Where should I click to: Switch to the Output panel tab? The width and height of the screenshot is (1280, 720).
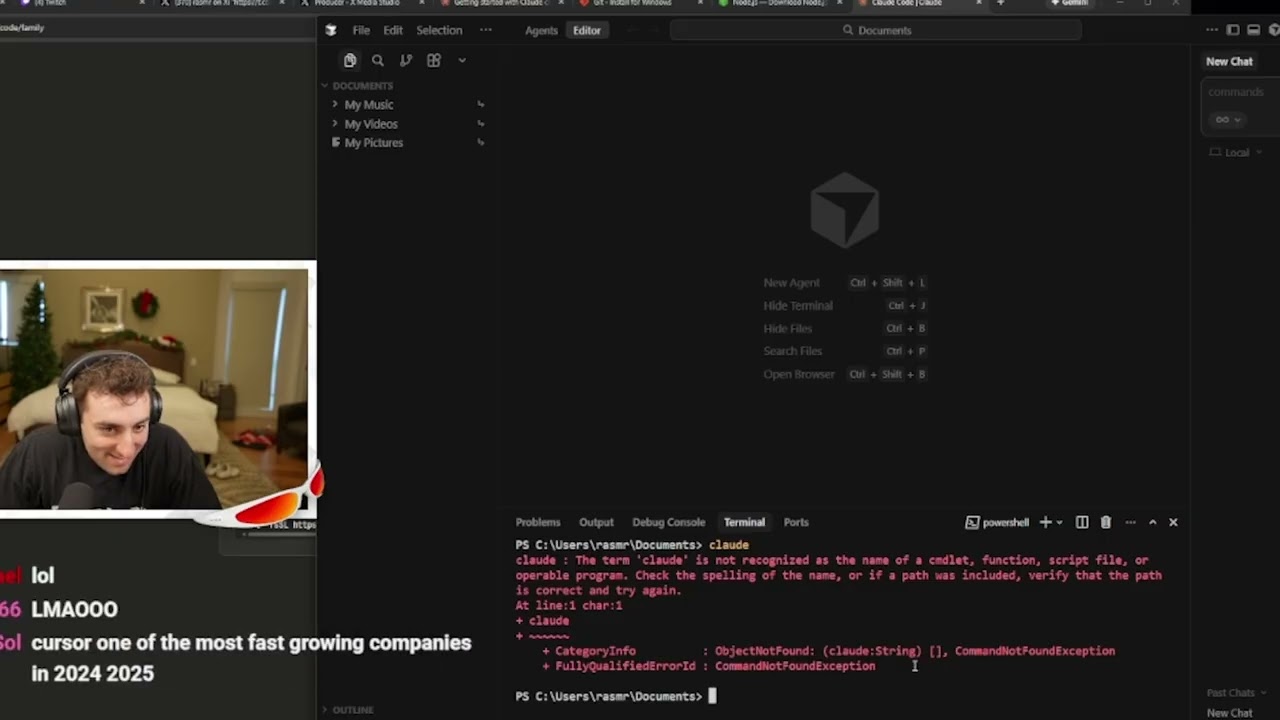click(596, 522)
